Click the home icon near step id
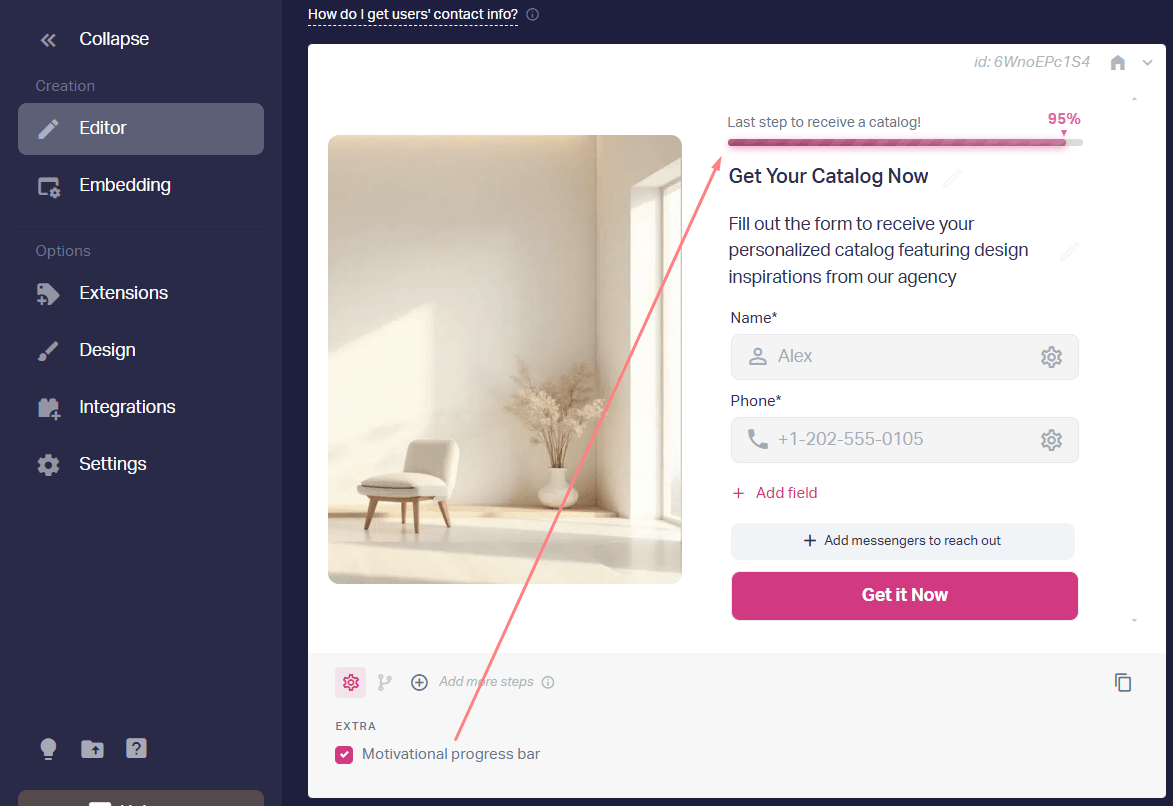This screenshot has width=1173, height=806. coord(1118,63)
